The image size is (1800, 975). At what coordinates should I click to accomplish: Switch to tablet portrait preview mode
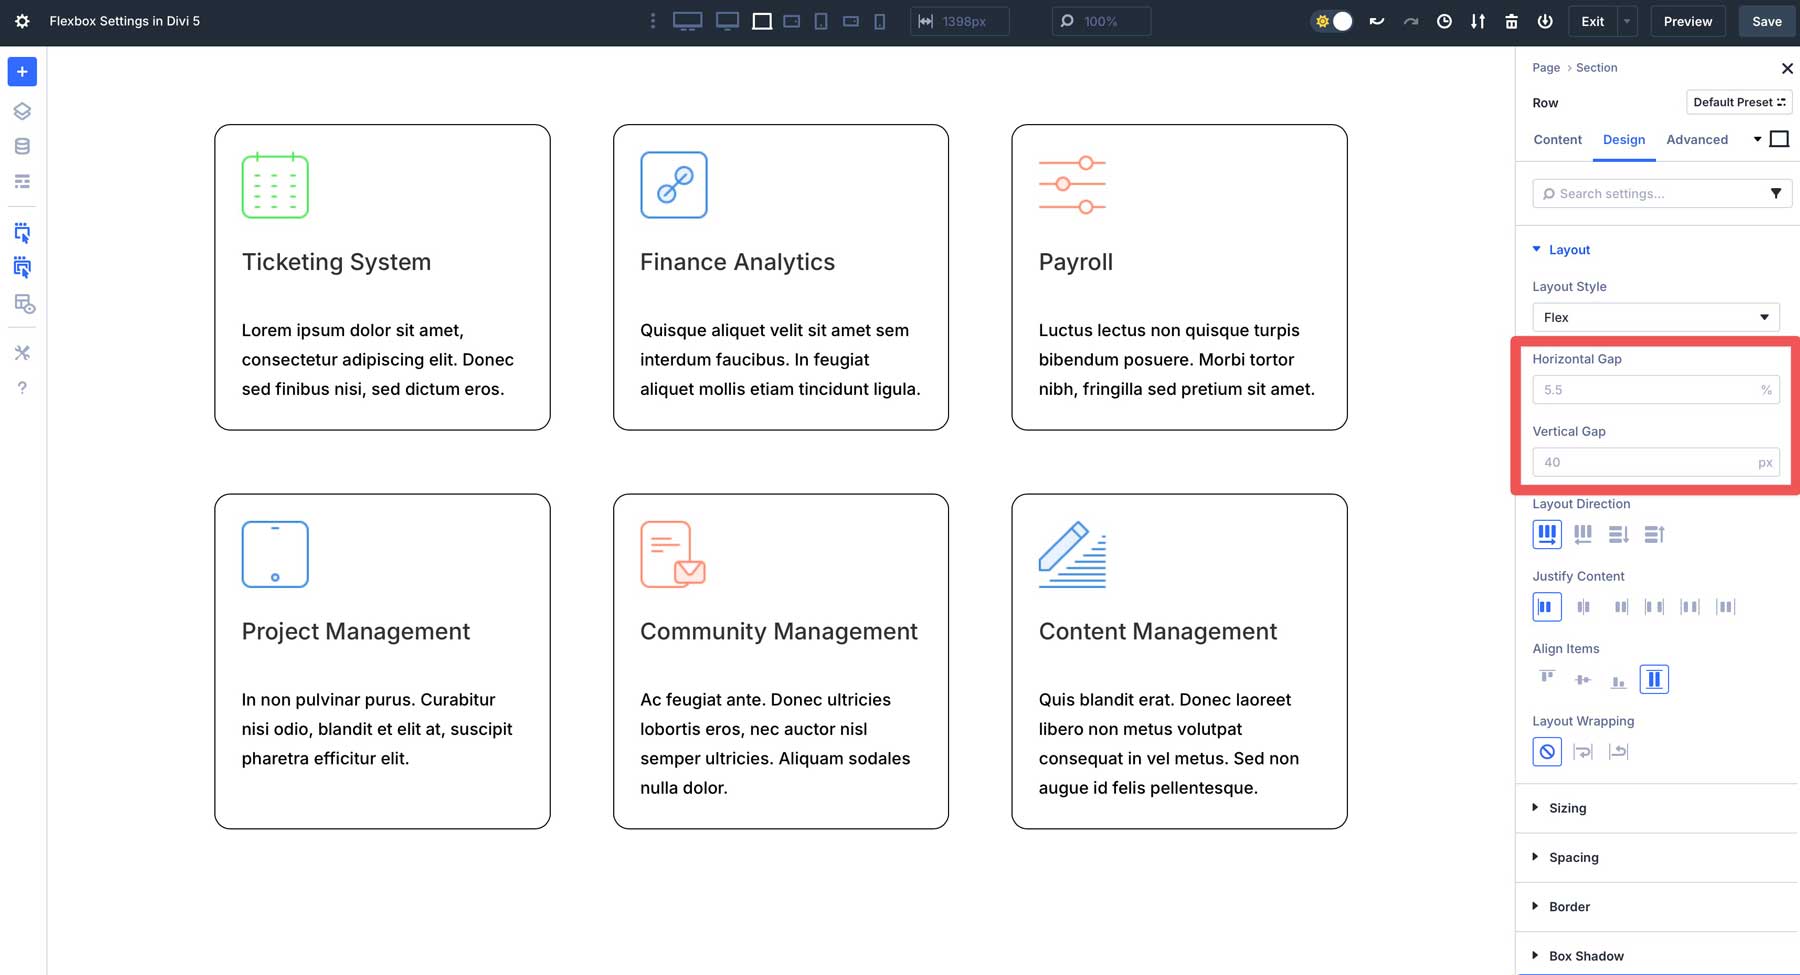(820, 20)
